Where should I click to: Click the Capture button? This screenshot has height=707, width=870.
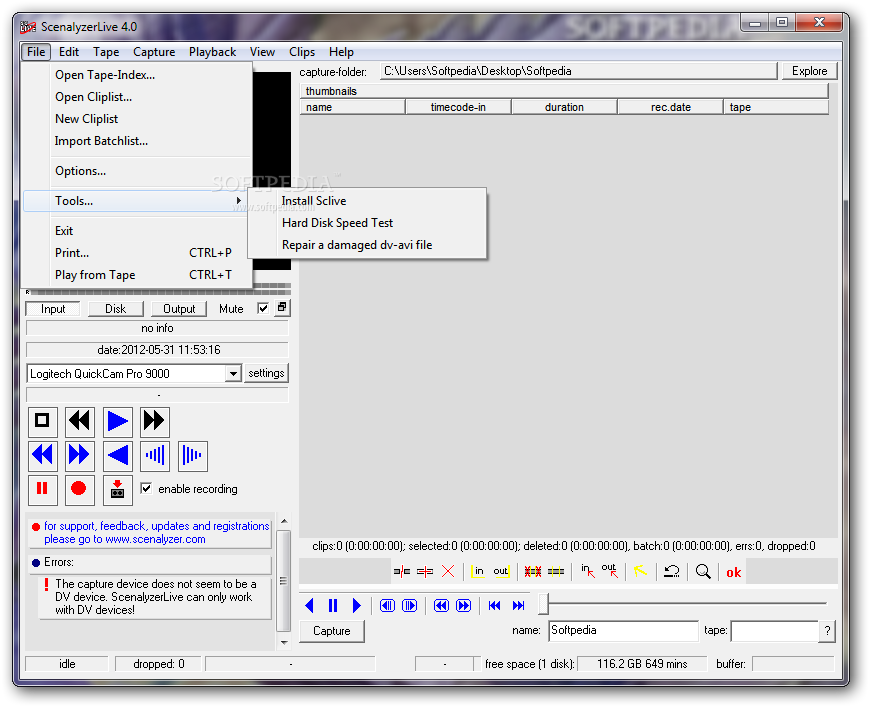pyautogui.click(x=332, y=631)
